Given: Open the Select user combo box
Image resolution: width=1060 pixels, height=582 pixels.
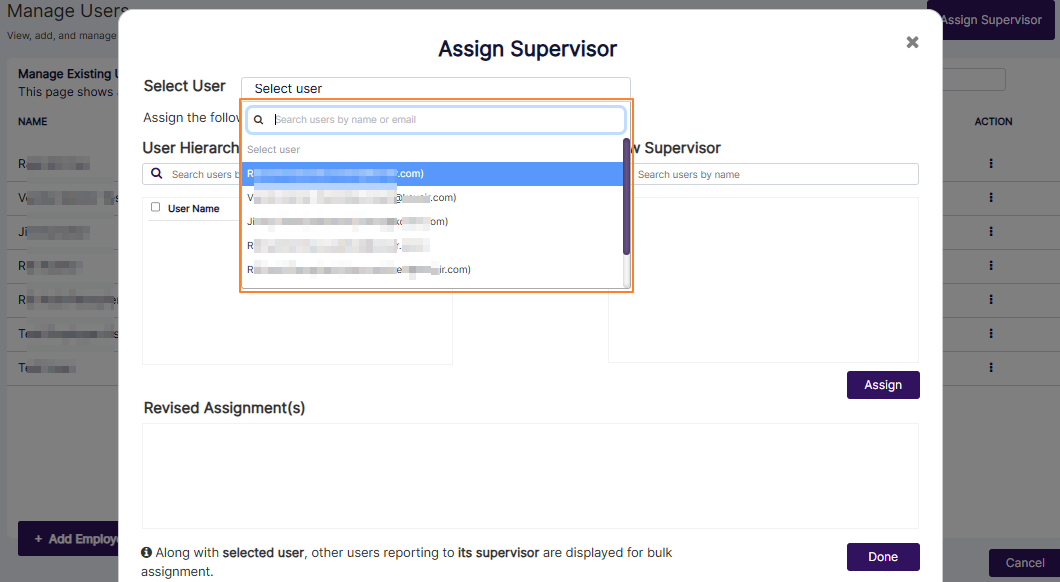Looking at the screenshot, I should [x=436, y=86].
